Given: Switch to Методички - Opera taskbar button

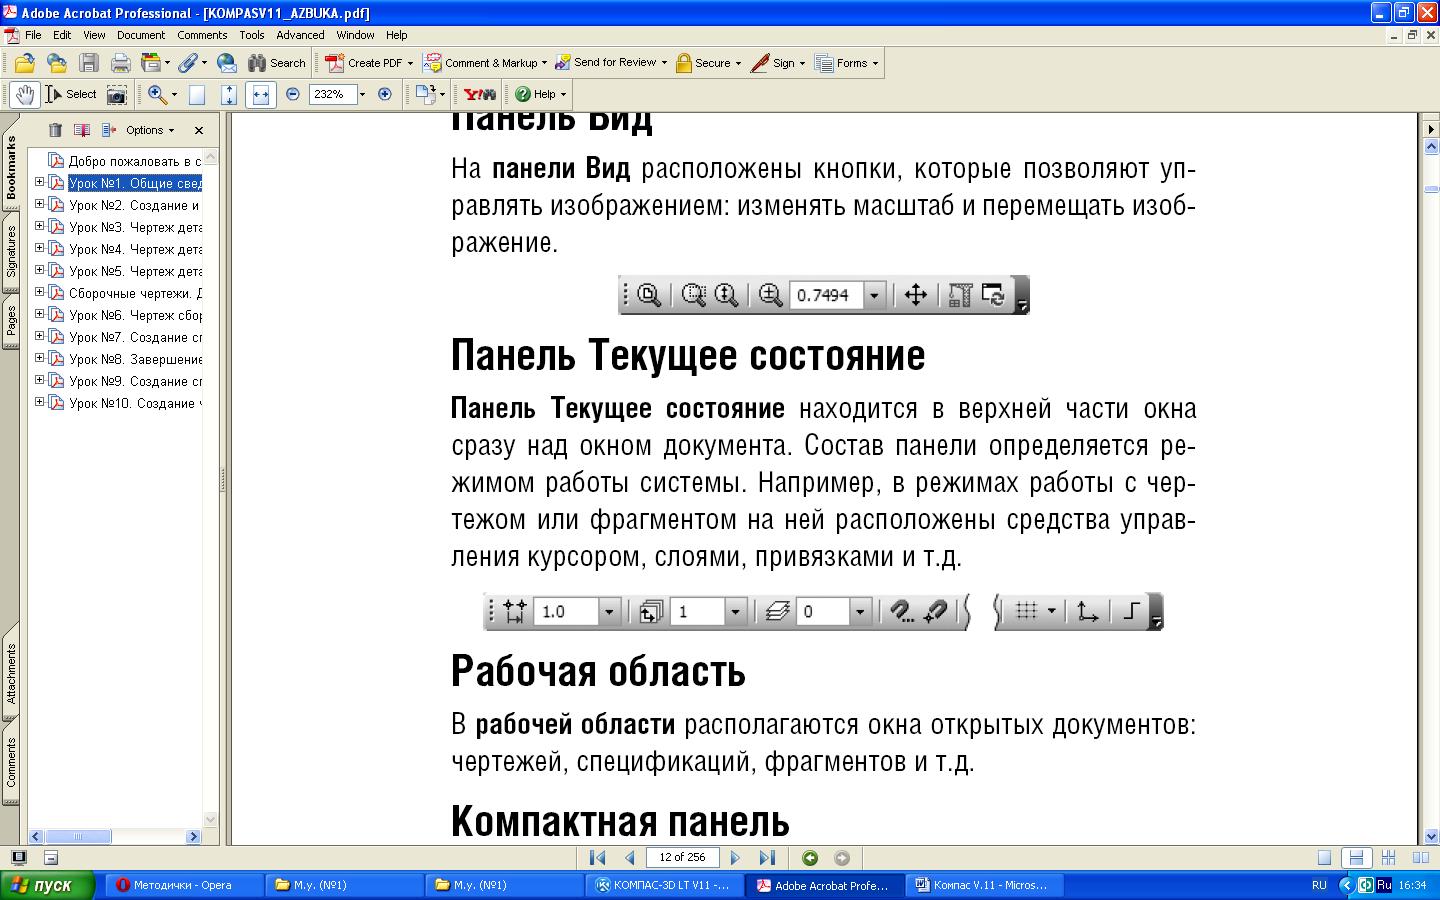Looking at the screenshot, I should [x=183, y=885].
